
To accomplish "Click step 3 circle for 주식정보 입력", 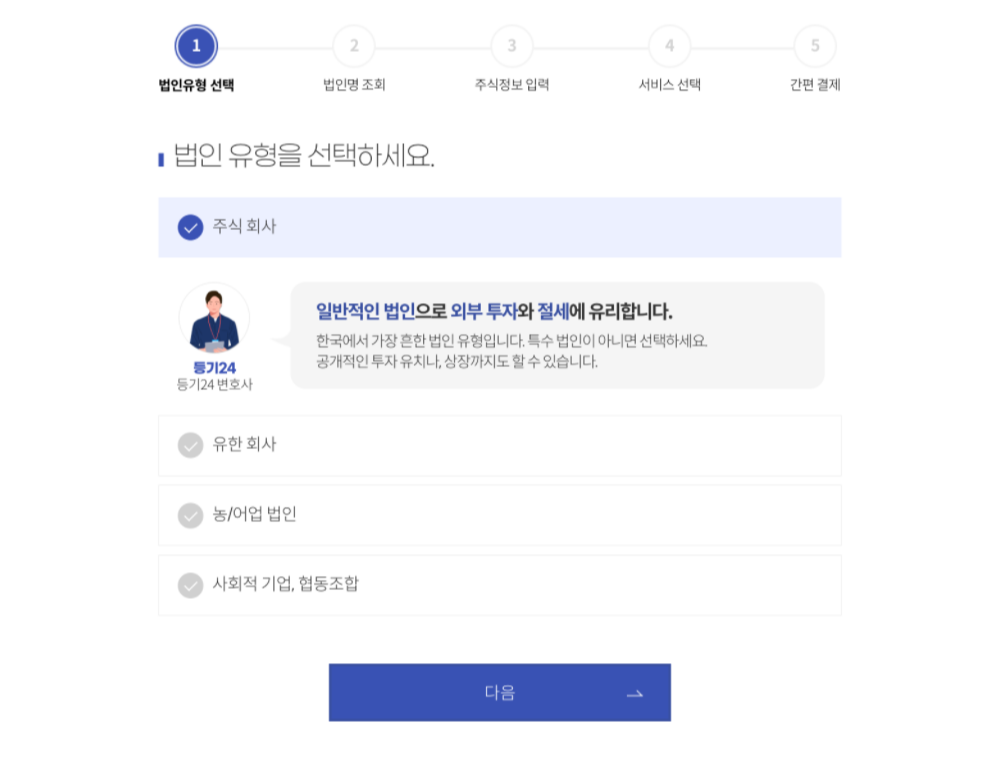I will pyautogui.click(x=511, y=46).
